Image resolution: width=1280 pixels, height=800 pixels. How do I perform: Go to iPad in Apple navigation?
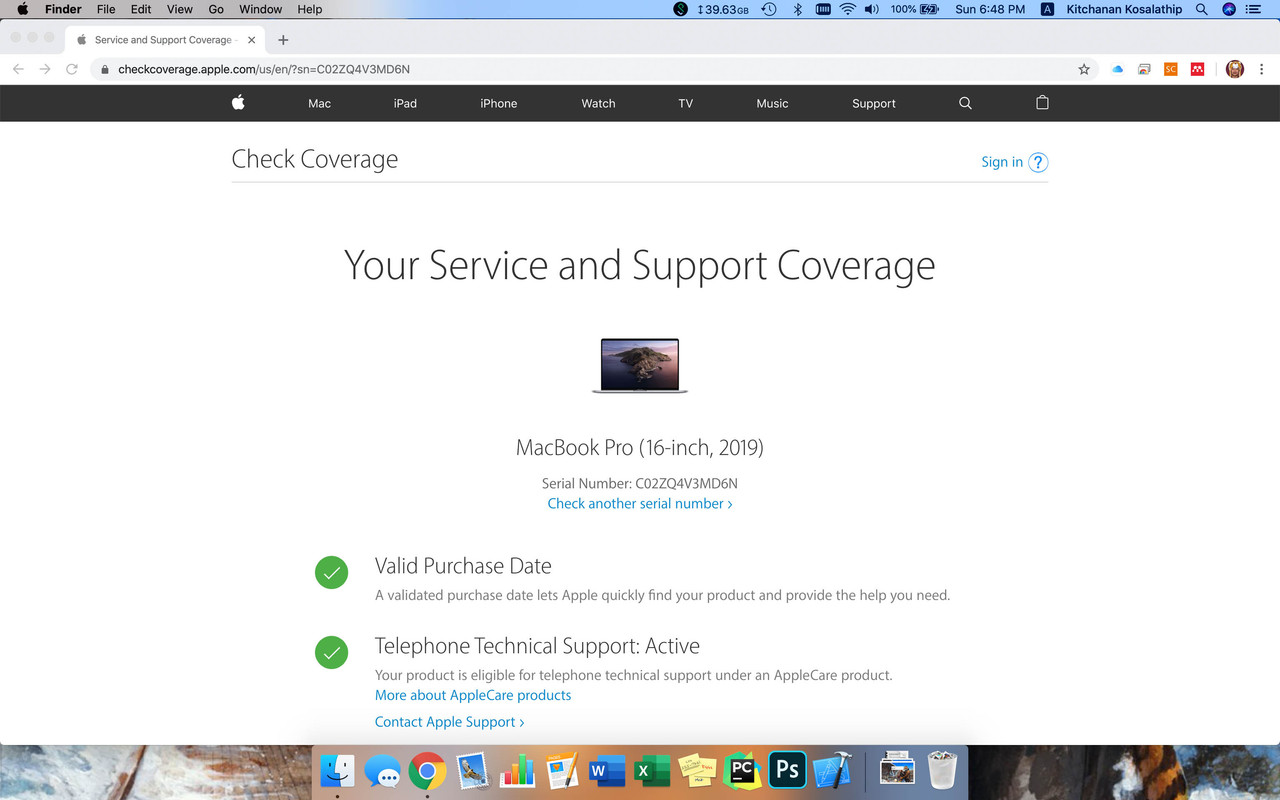405,103
